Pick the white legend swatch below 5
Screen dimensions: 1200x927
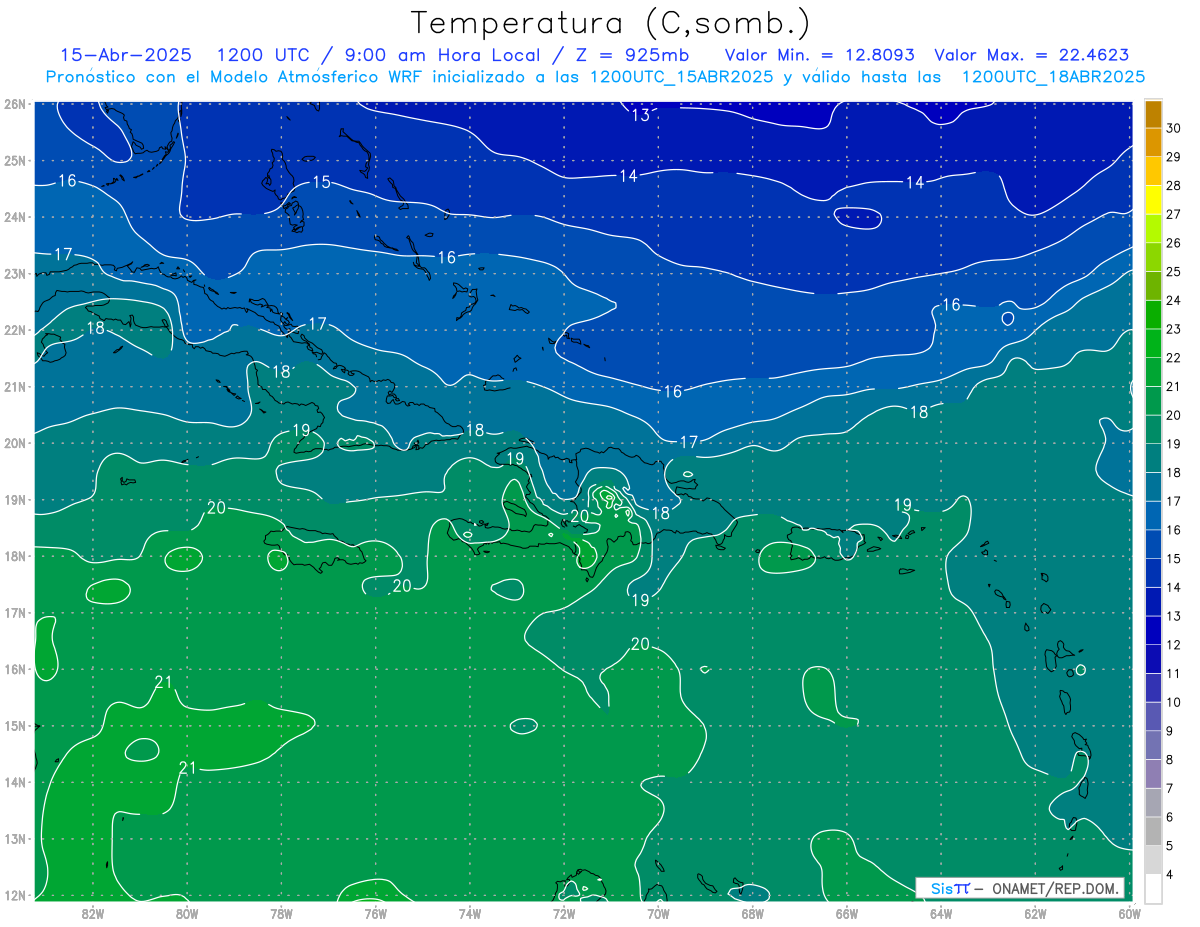(x=1153, y=888)
